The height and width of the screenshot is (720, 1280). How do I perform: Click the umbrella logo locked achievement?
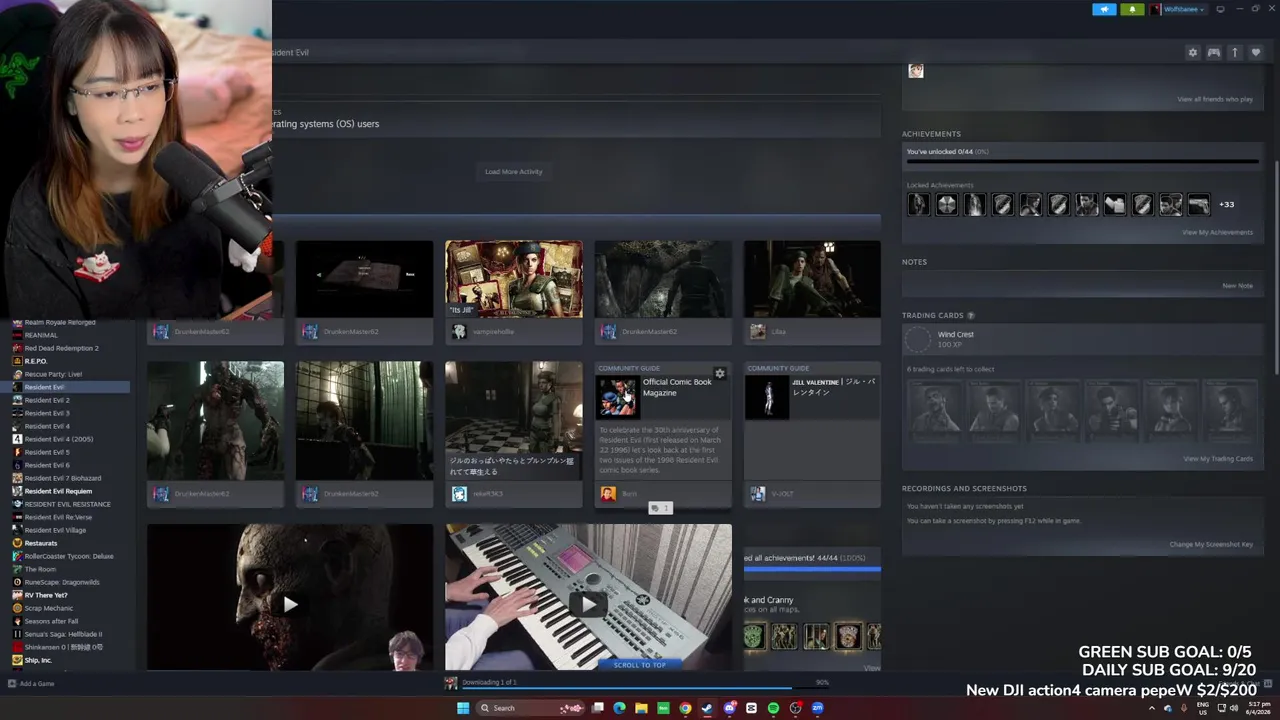(946, 204)
